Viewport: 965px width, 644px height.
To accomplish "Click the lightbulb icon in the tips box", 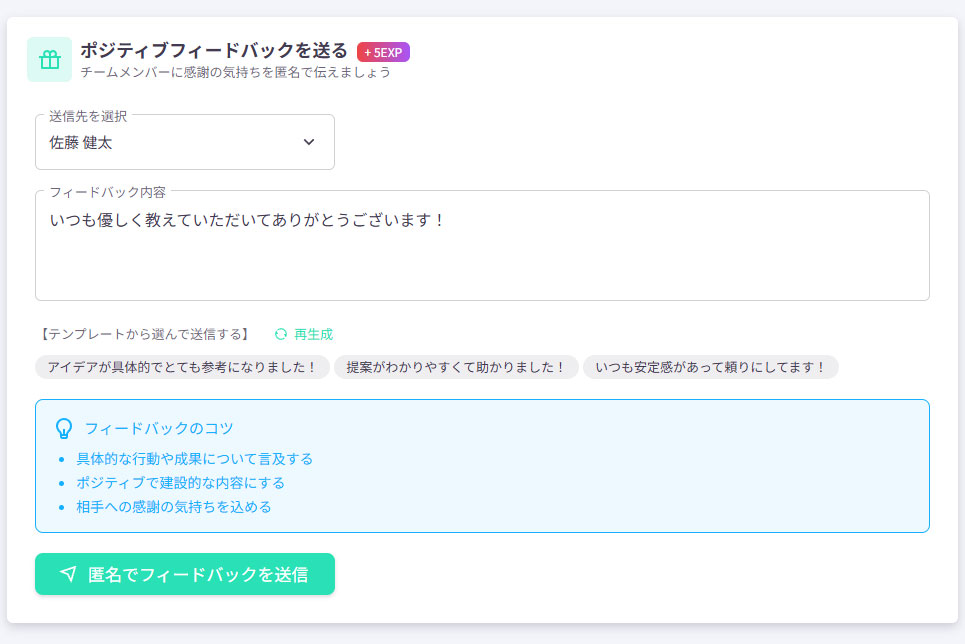I will [x=64, y=429].
